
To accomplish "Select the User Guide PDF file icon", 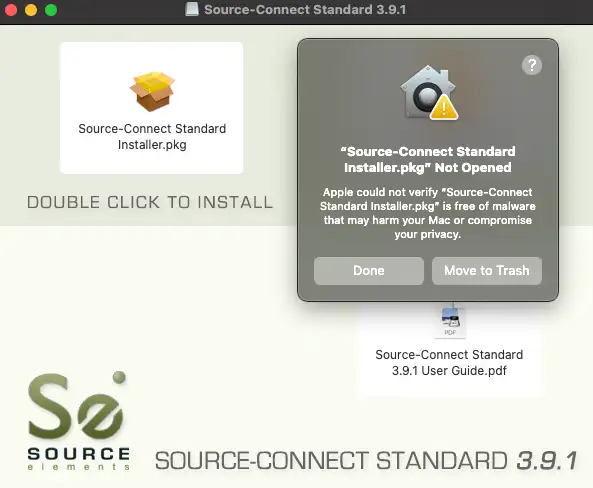I will 450,322.
